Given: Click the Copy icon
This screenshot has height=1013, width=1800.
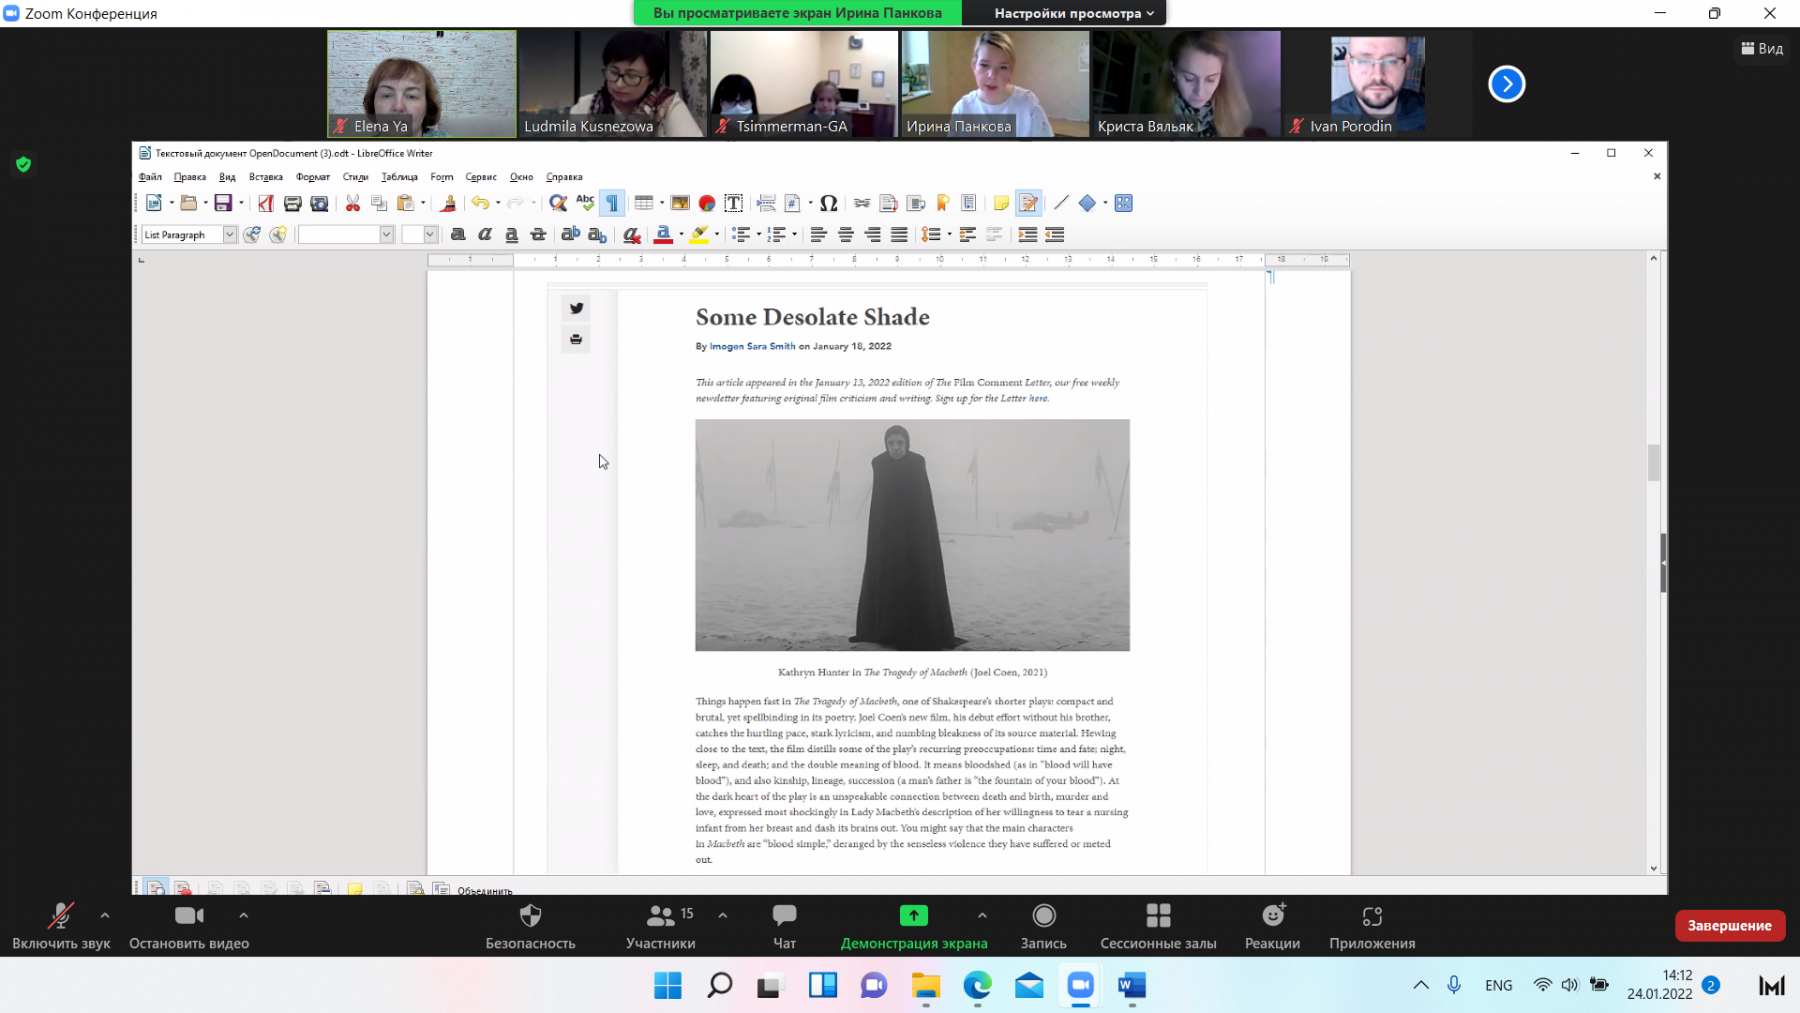Looking at the screenshot, I should click(379, 203).
